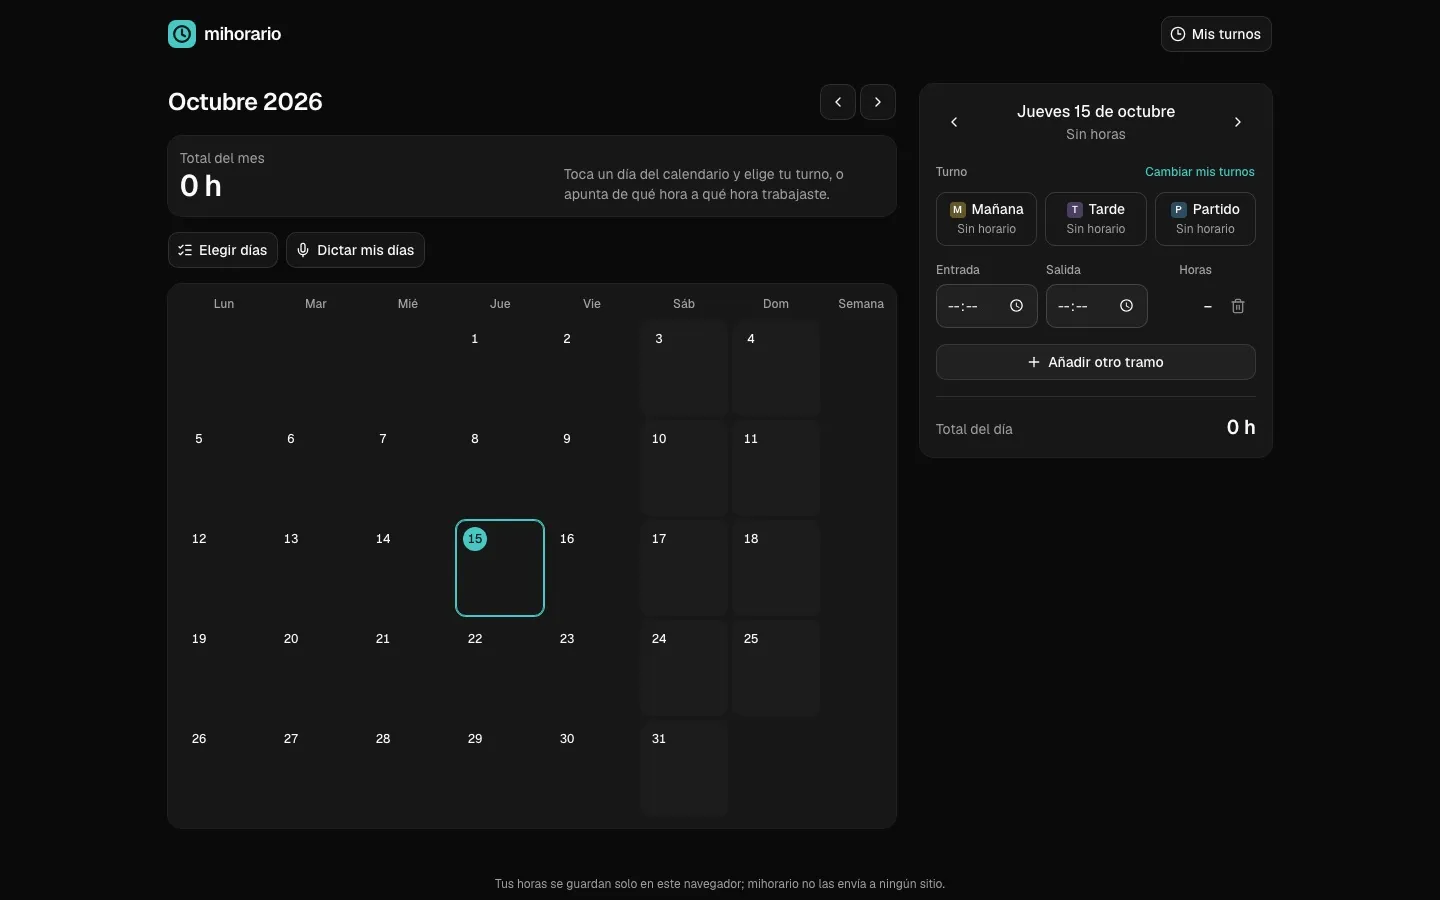
Task: Add another slot with Añadir otro tramo
Action: [1096, 362]
